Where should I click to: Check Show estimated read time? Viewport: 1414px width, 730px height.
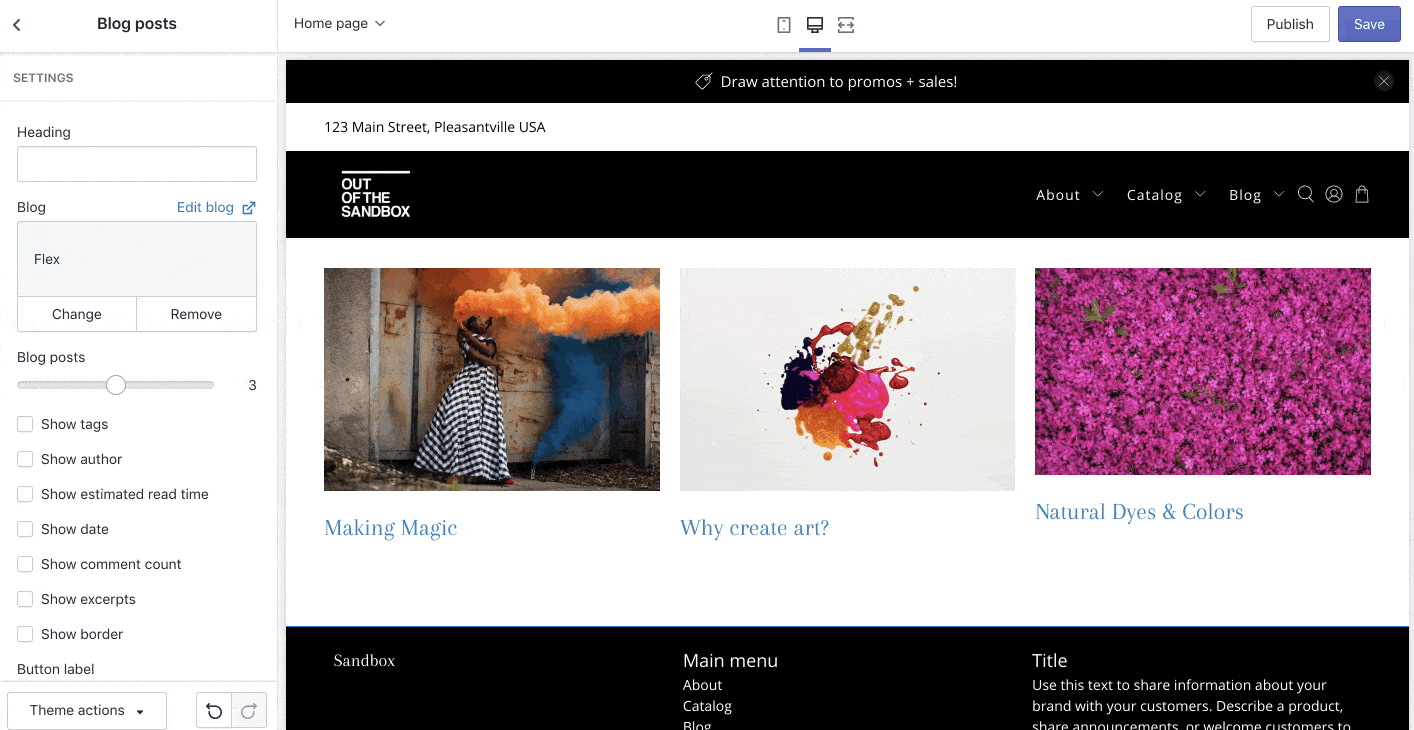point(25,494)
